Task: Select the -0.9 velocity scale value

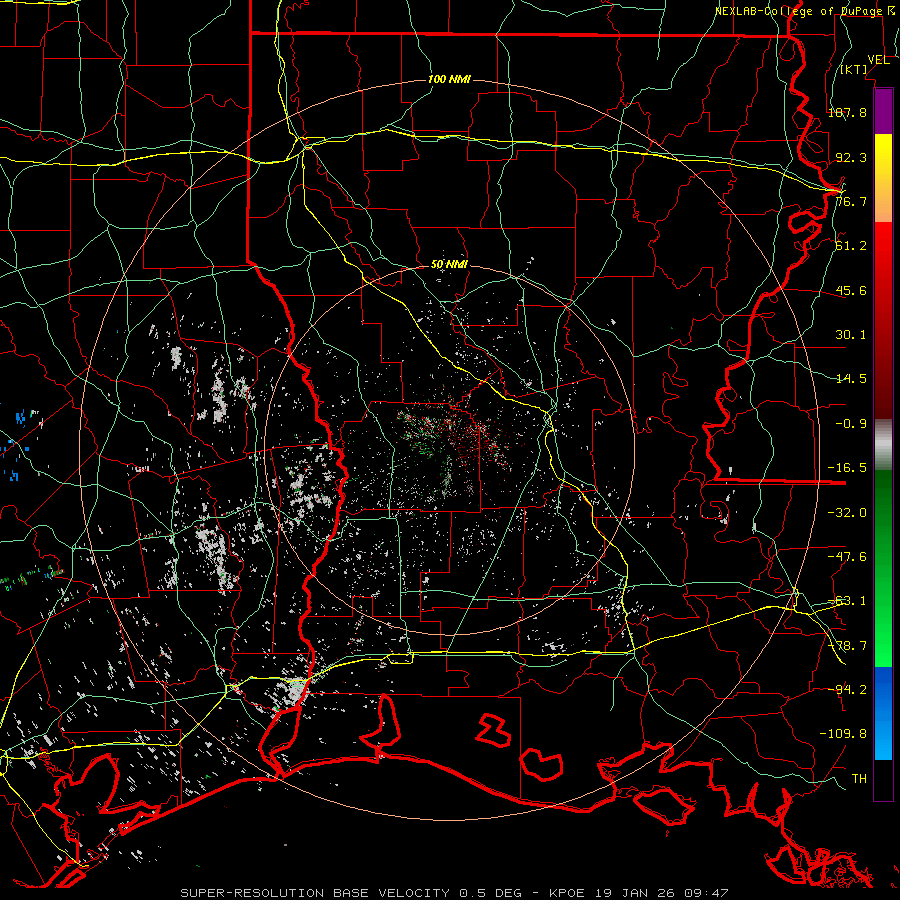Action: 851,424
